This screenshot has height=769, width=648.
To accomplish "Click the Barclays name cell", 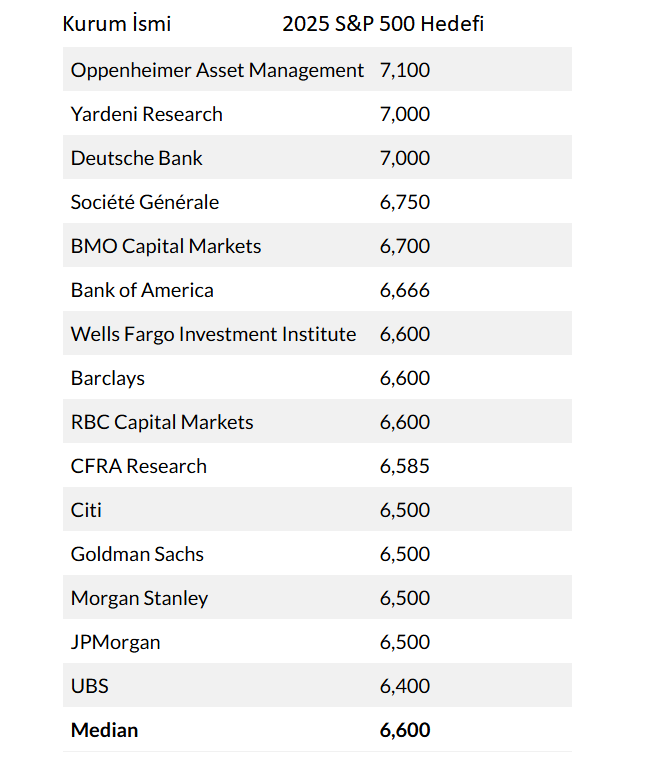I will (x=108, y=379).
